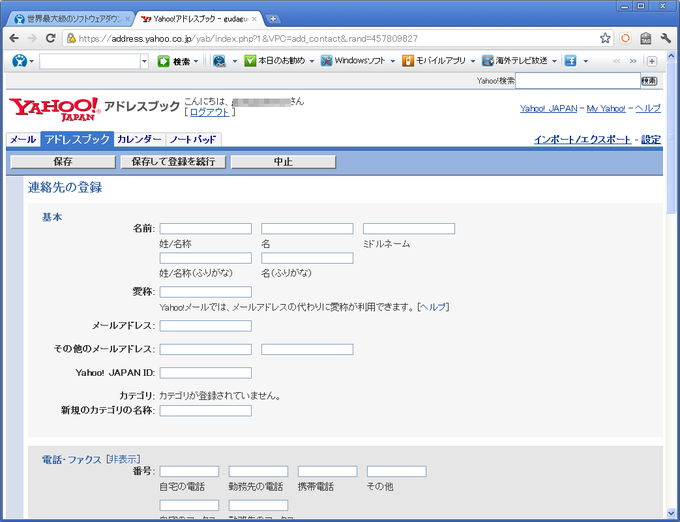Open the blue toolbar logo dropdown arrow
Image resolution: width=680 pixels, height=522 pixels.
point(32,61)
